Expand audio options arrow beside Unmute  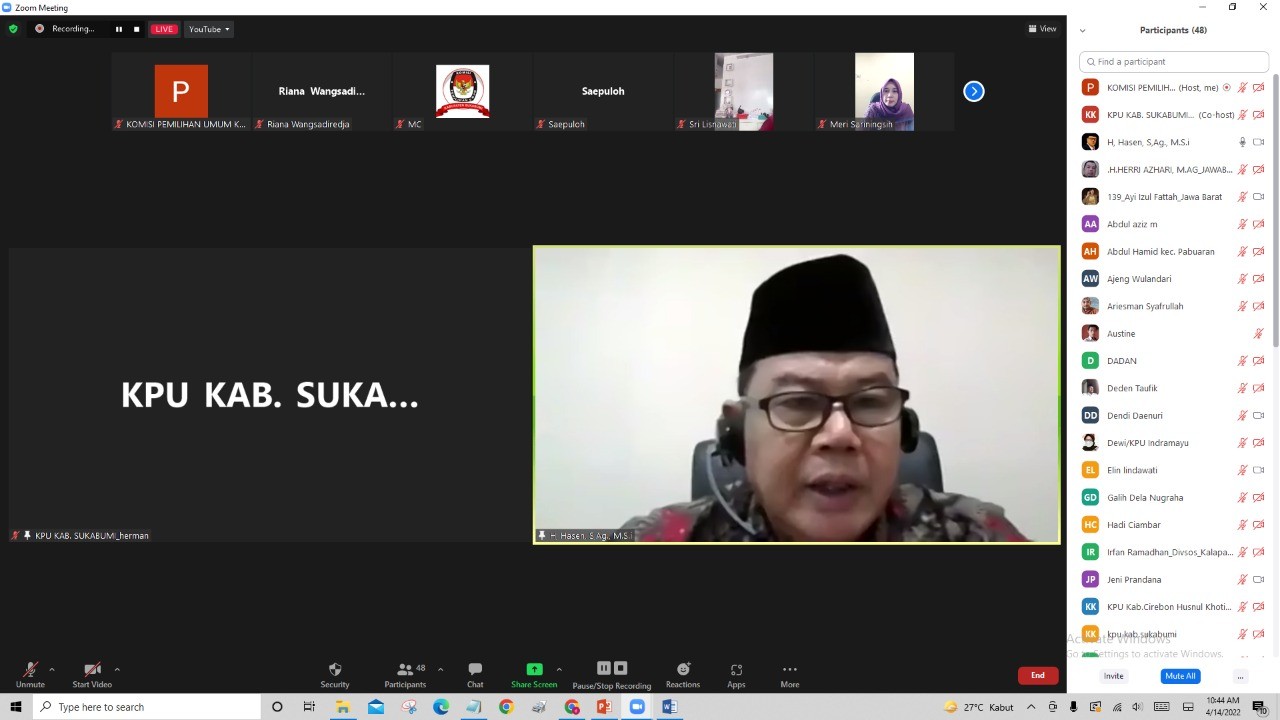(52, 669)
